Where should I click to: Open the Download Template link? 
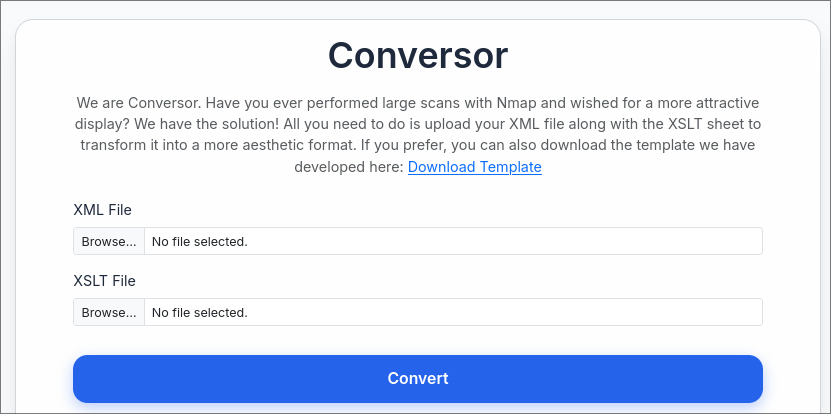coord(474,167)
